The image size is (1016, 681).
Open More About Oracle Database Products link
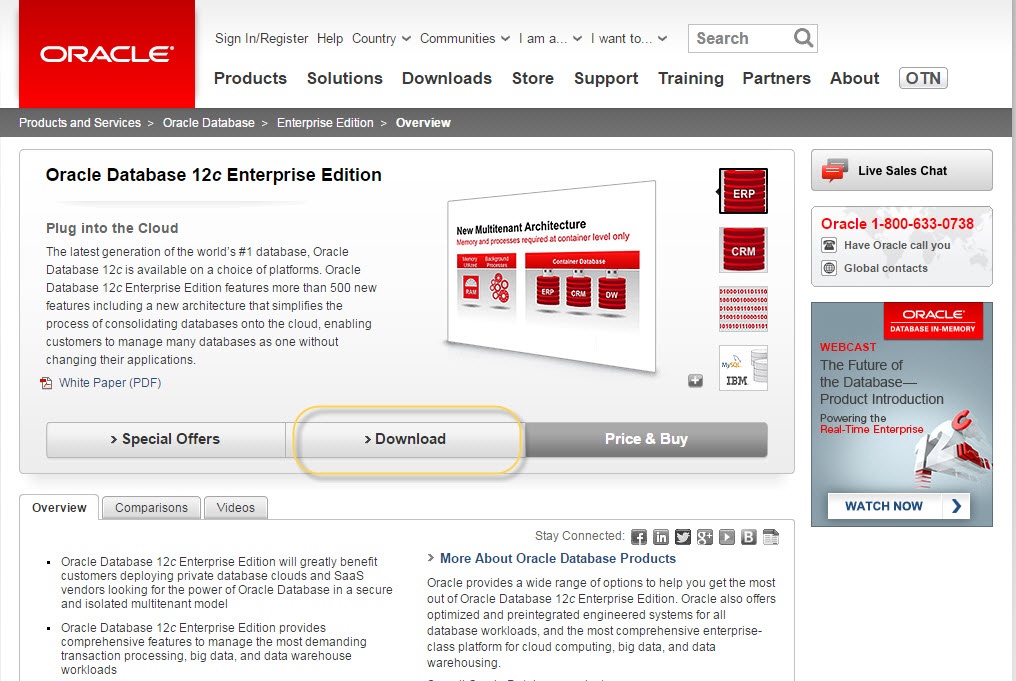pos(558,559)
